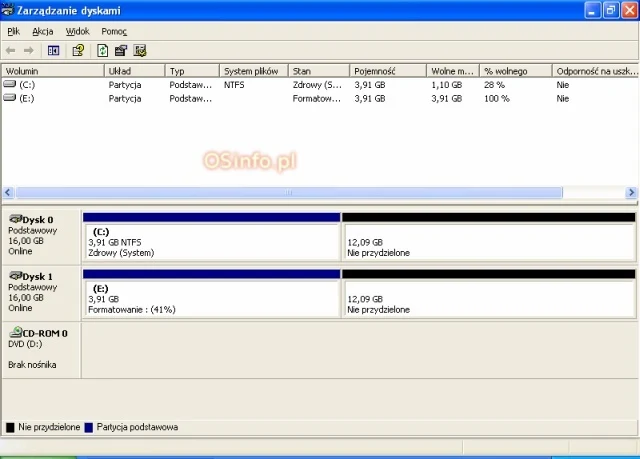This screenshot has width=640, height=459.
Task: Click the Properties toolbar icon
Action: (121, 50)
